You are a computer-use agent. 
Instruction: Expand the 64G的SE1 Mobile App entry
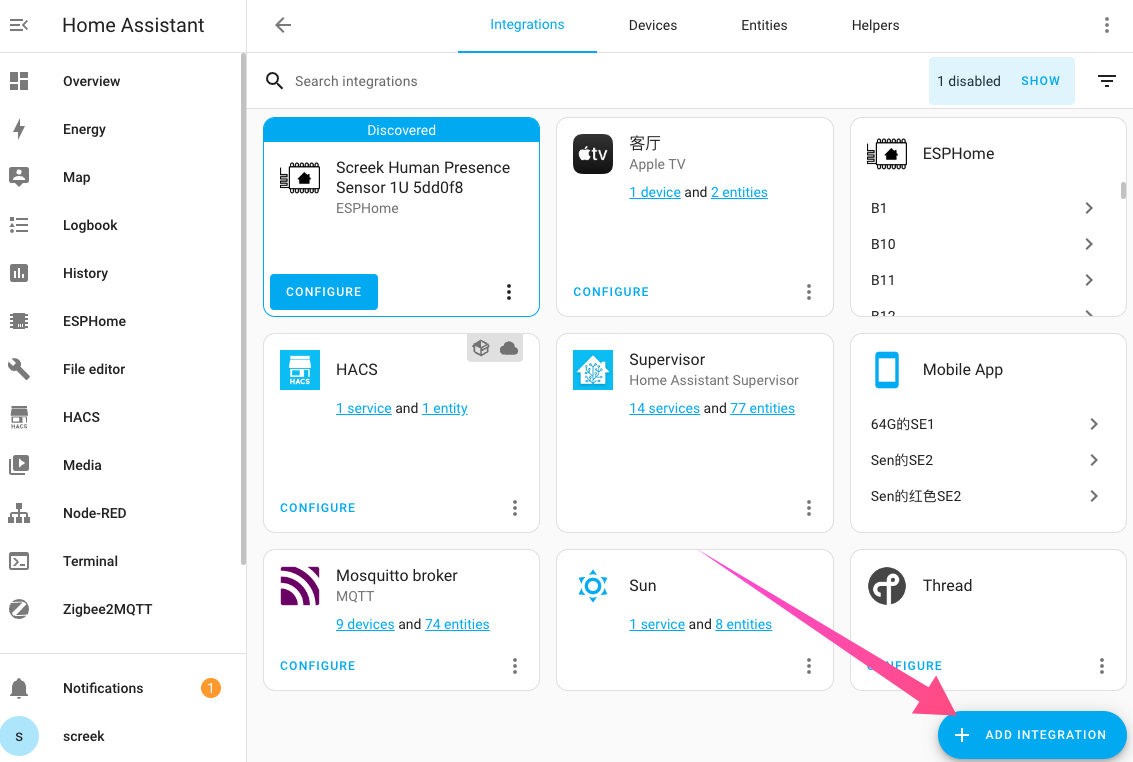[x=1093, y=424]
